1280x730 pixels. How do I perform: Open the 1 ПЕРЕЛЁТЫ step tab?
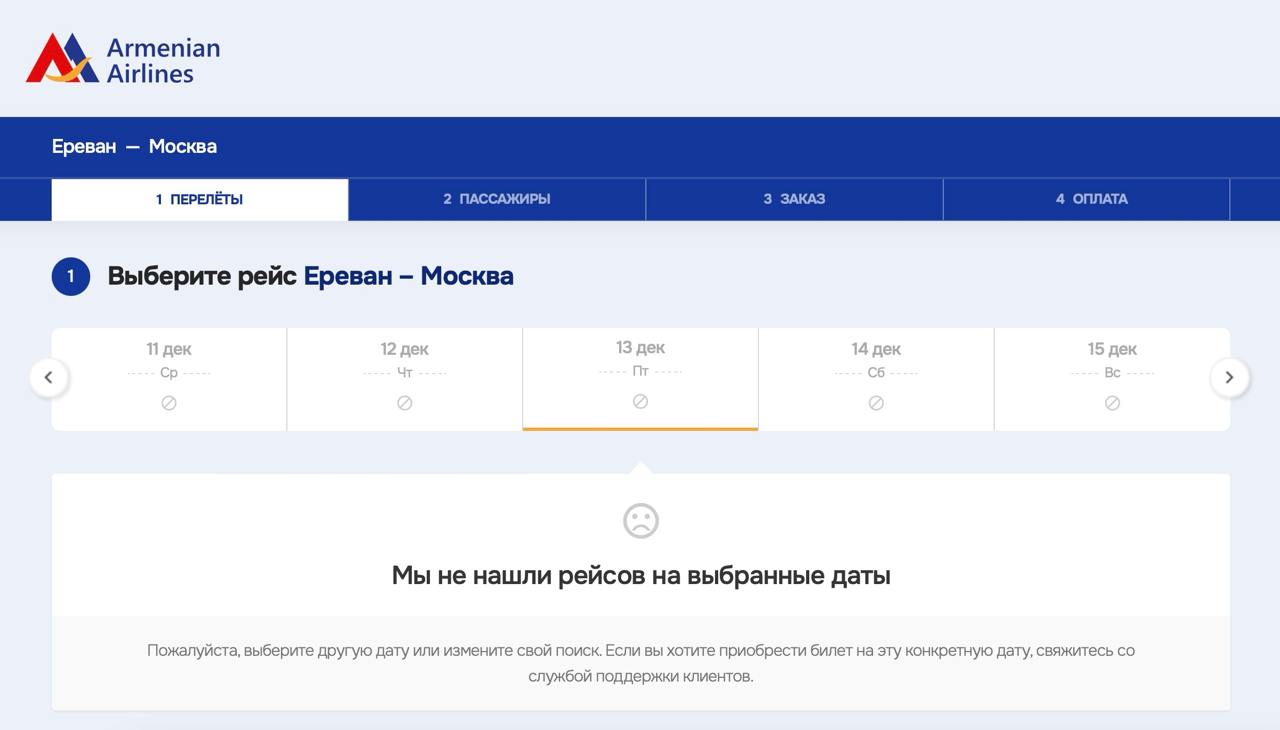[200, 199]
